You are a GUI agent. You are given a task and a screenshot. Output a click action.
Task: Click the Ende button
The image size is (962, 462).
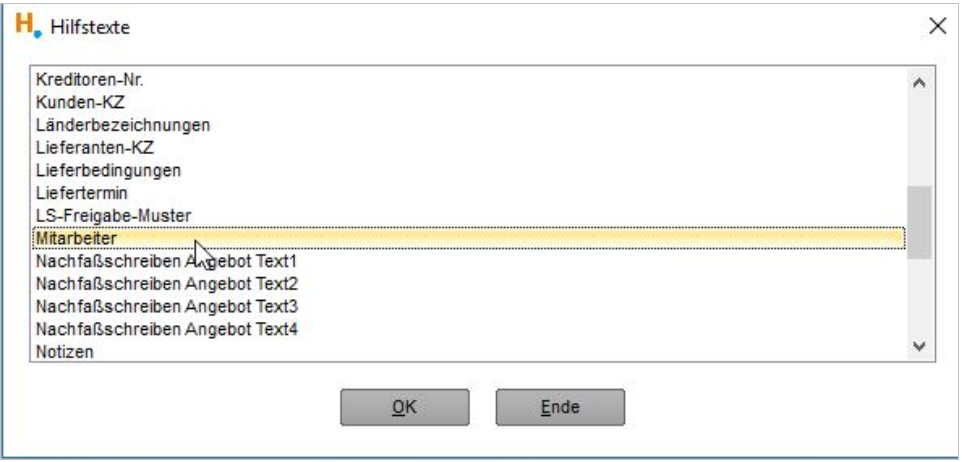[x=560, y=407]
